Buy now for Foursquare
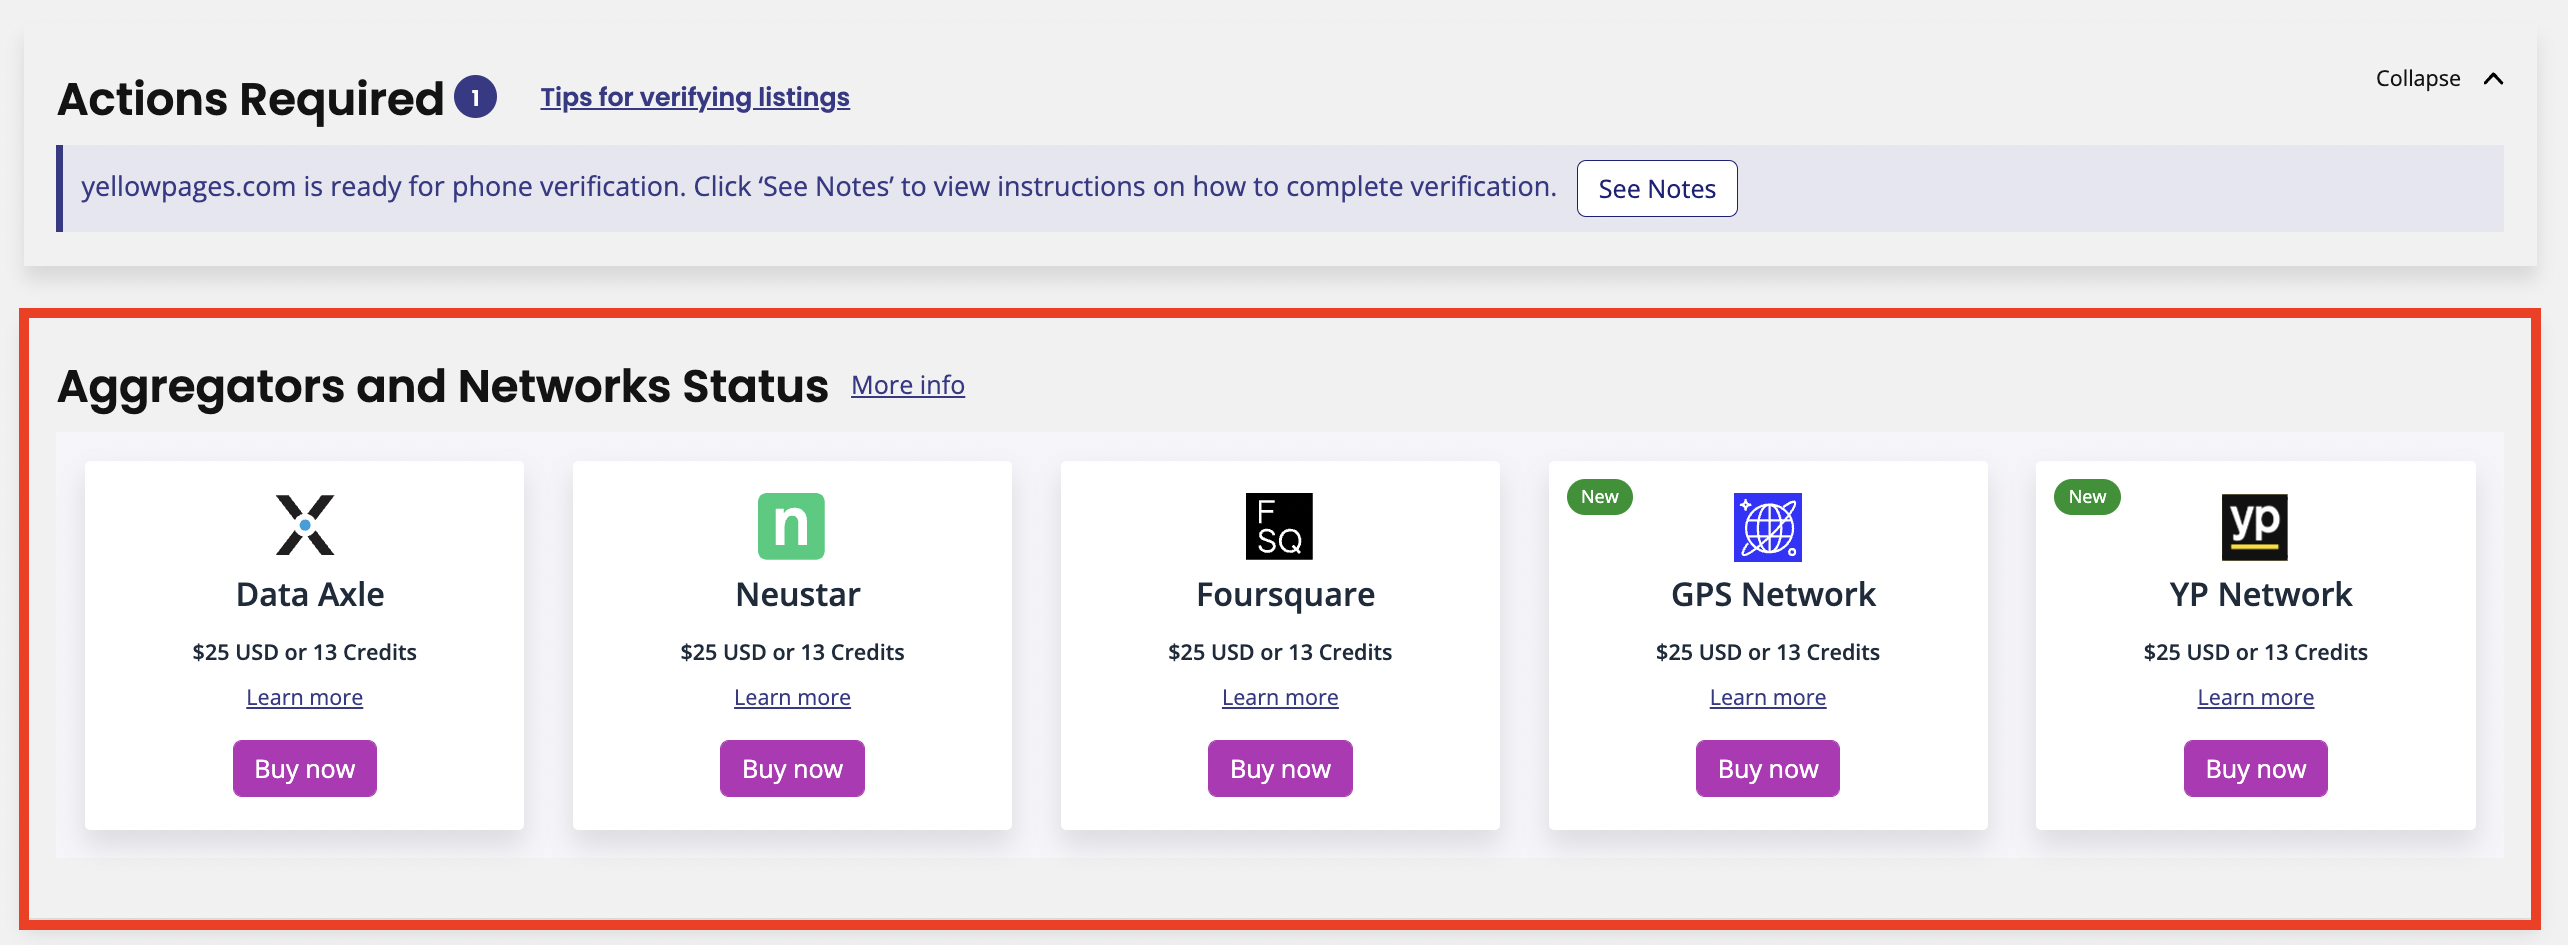 click(1280, 769)
